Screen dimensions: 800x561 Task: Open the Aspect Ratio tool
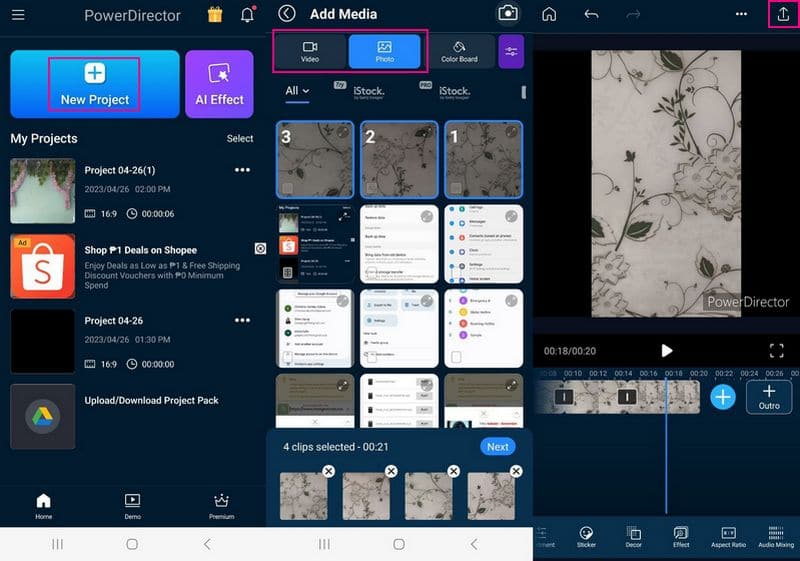(728, 538)
